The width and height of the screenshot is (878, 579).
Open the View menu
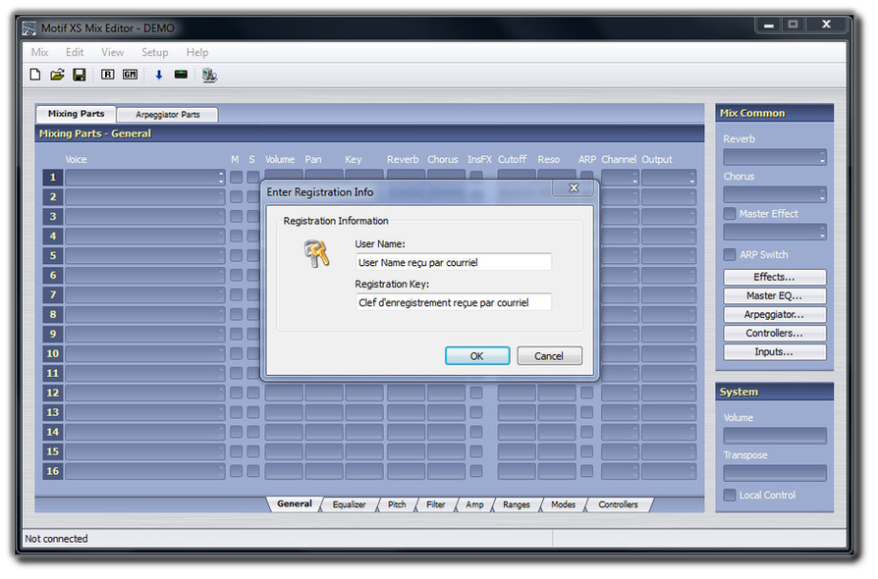(x=113, y=52)
